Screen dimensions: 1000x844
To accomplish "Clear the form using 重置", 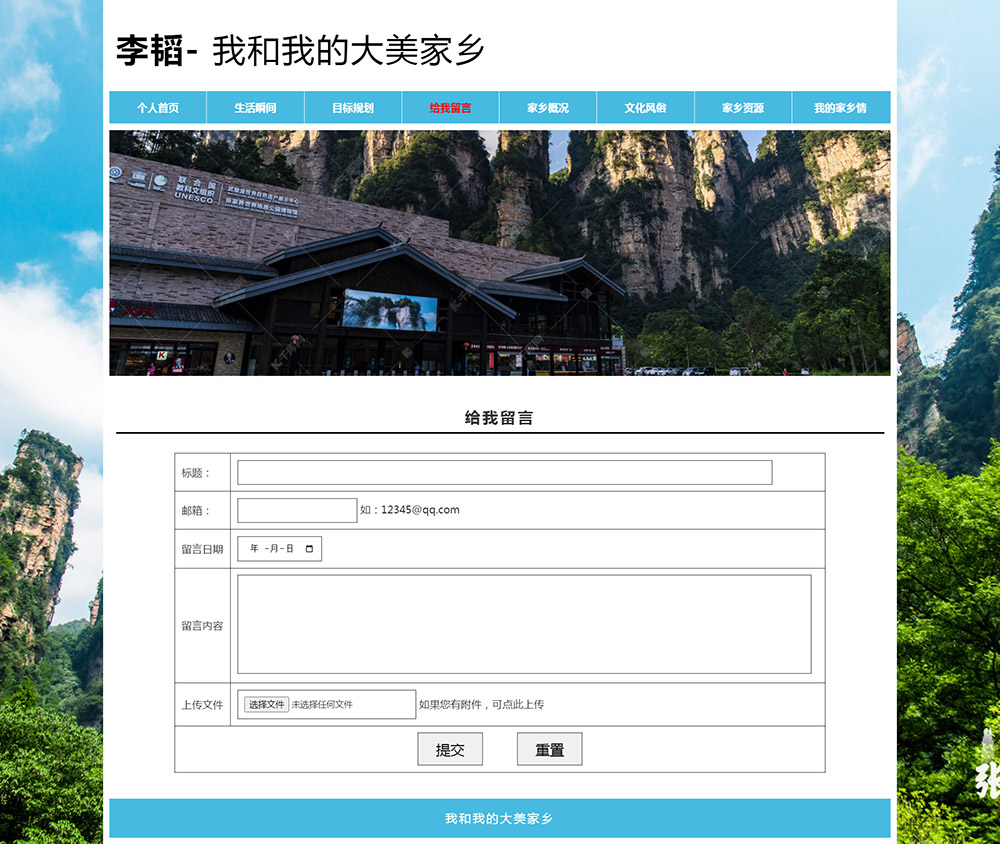I will tap(549, 749).
